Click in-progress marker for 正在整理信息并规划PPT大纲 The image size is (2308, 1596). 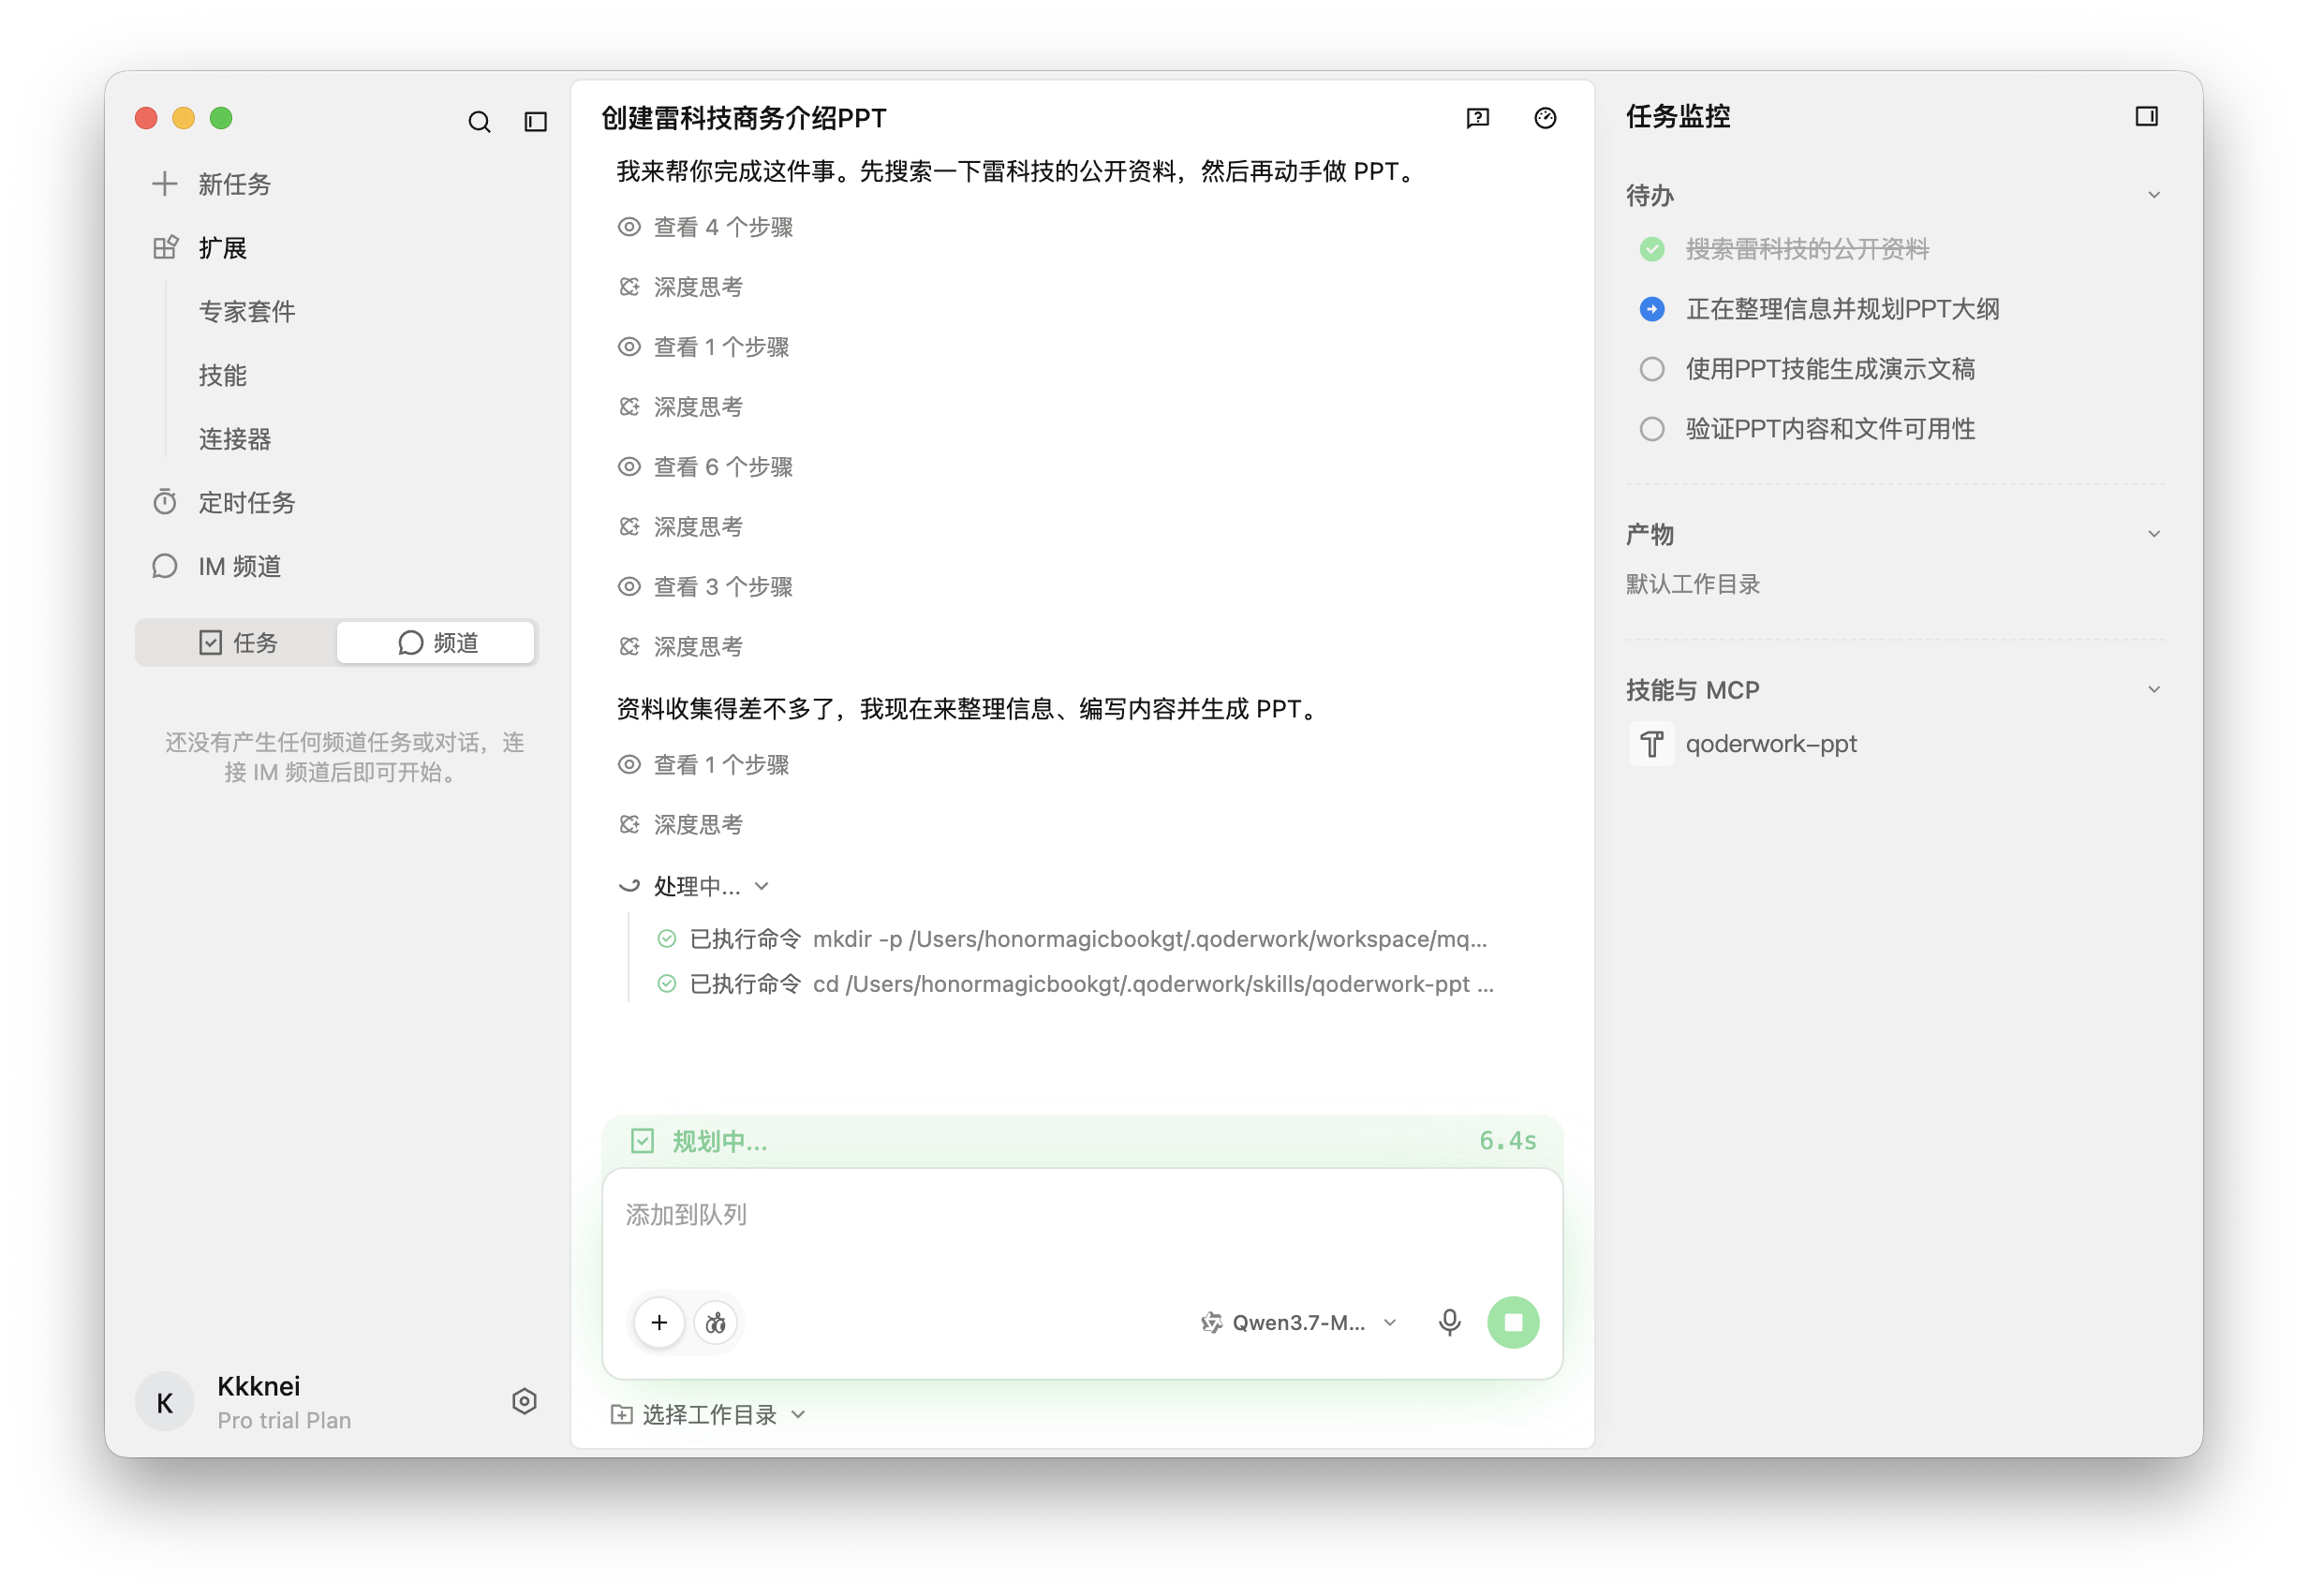point(1652,309)
